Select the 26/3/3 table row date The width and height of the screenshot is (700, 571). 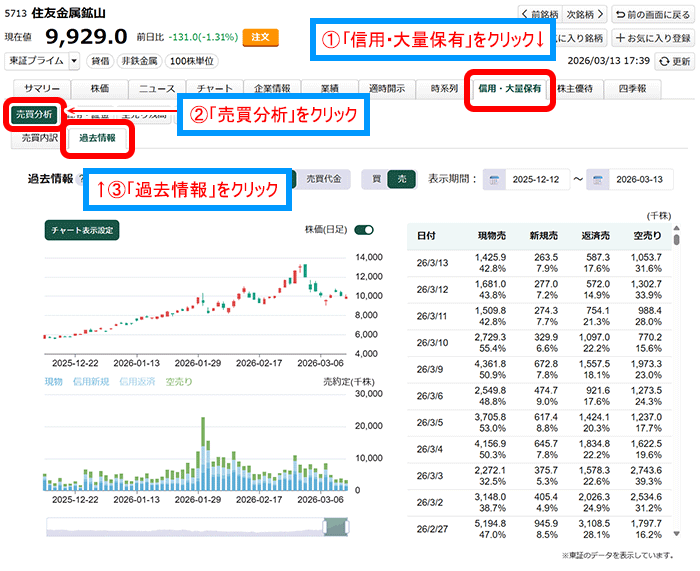[x=430, y=476]
